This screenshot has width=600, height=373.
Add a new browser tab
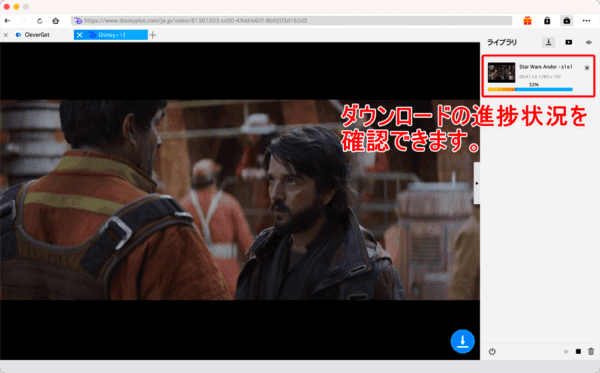153,35
